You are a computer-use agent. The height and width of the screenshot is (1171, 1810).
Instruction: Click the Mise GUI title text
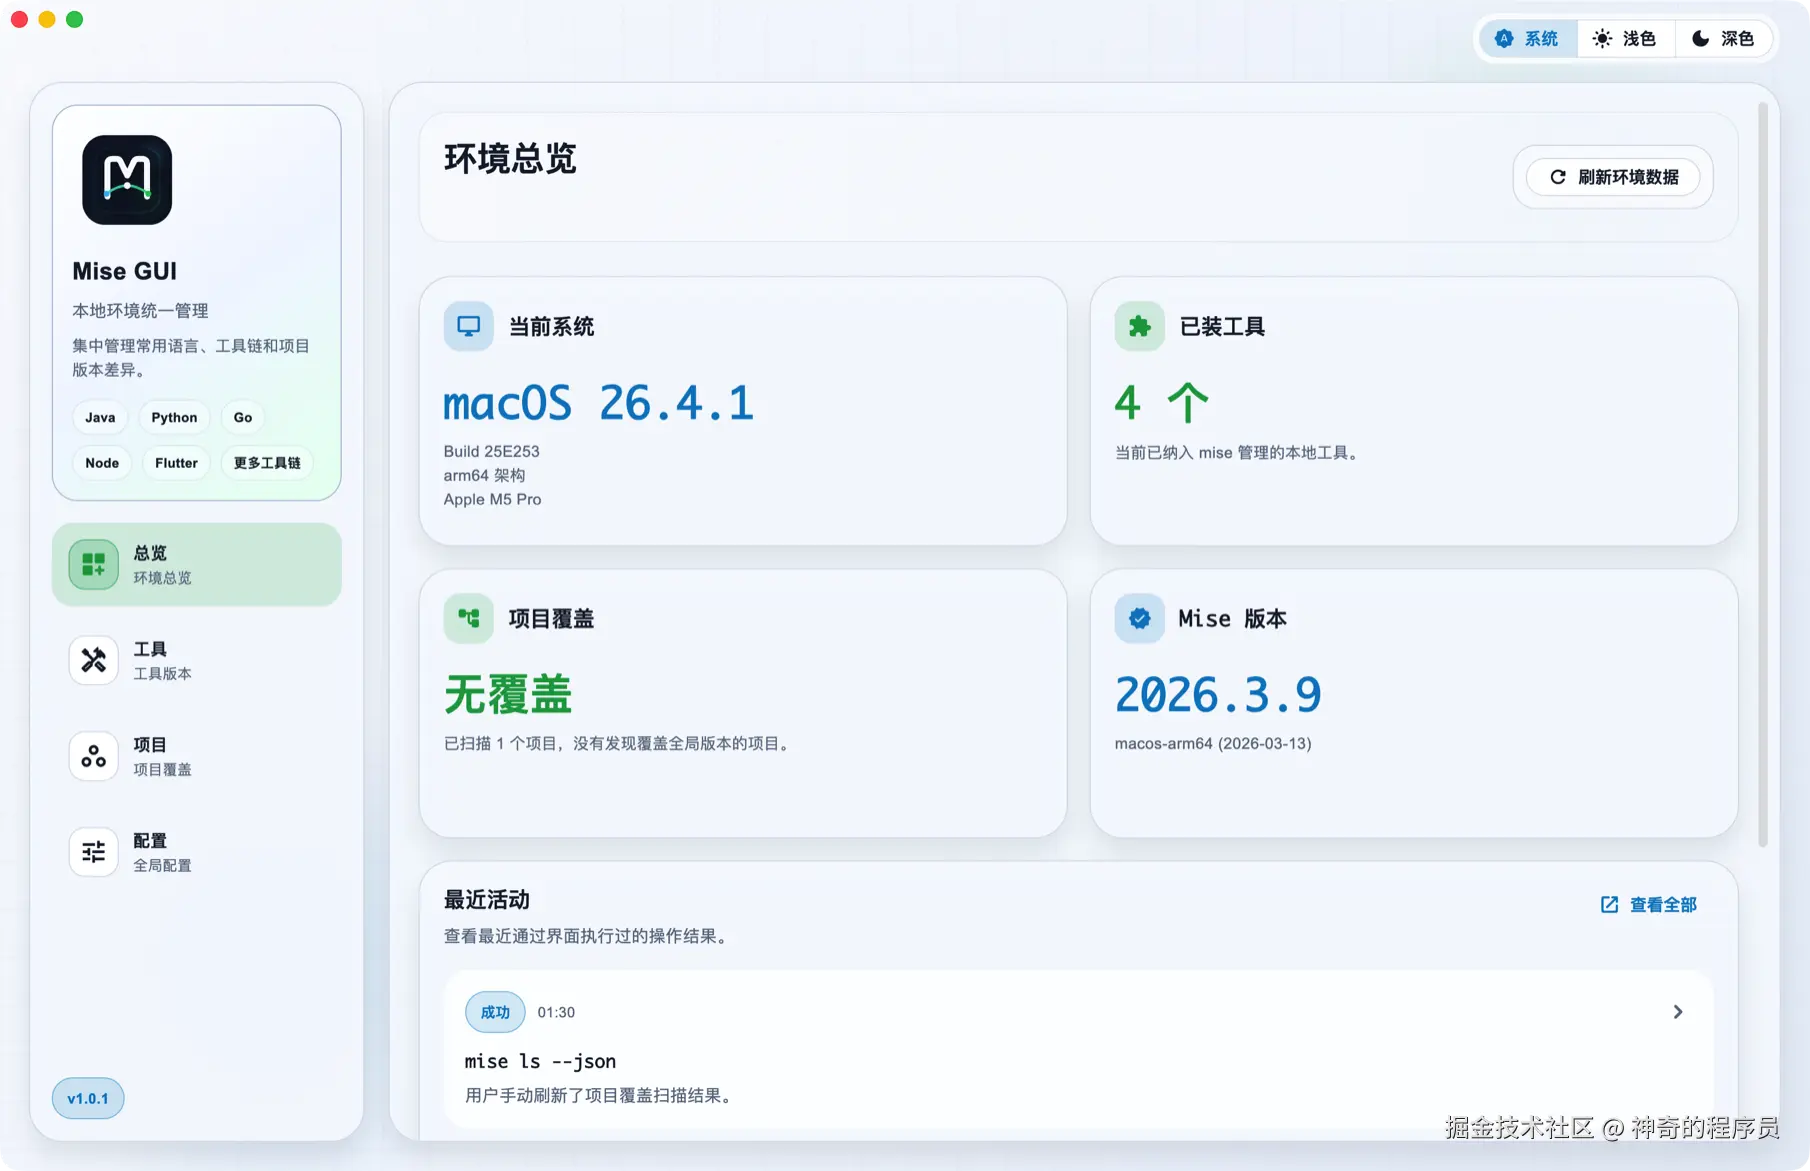tap(125, 271)
